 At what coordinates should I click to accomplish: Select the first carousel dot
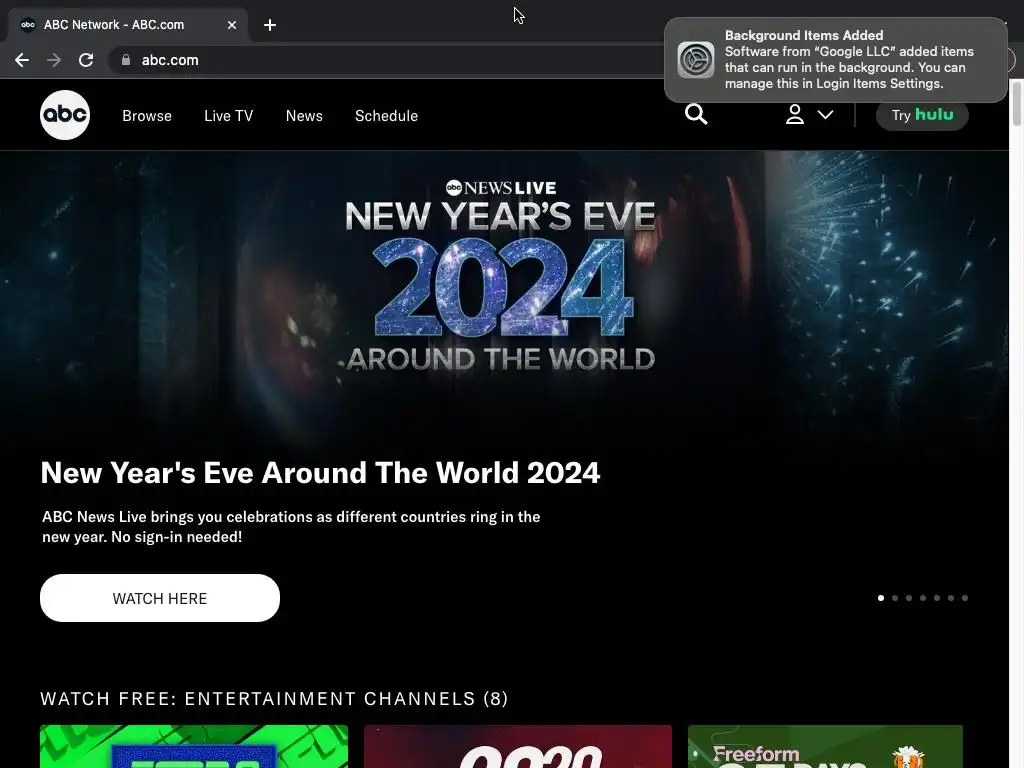[x=881, y=598]
